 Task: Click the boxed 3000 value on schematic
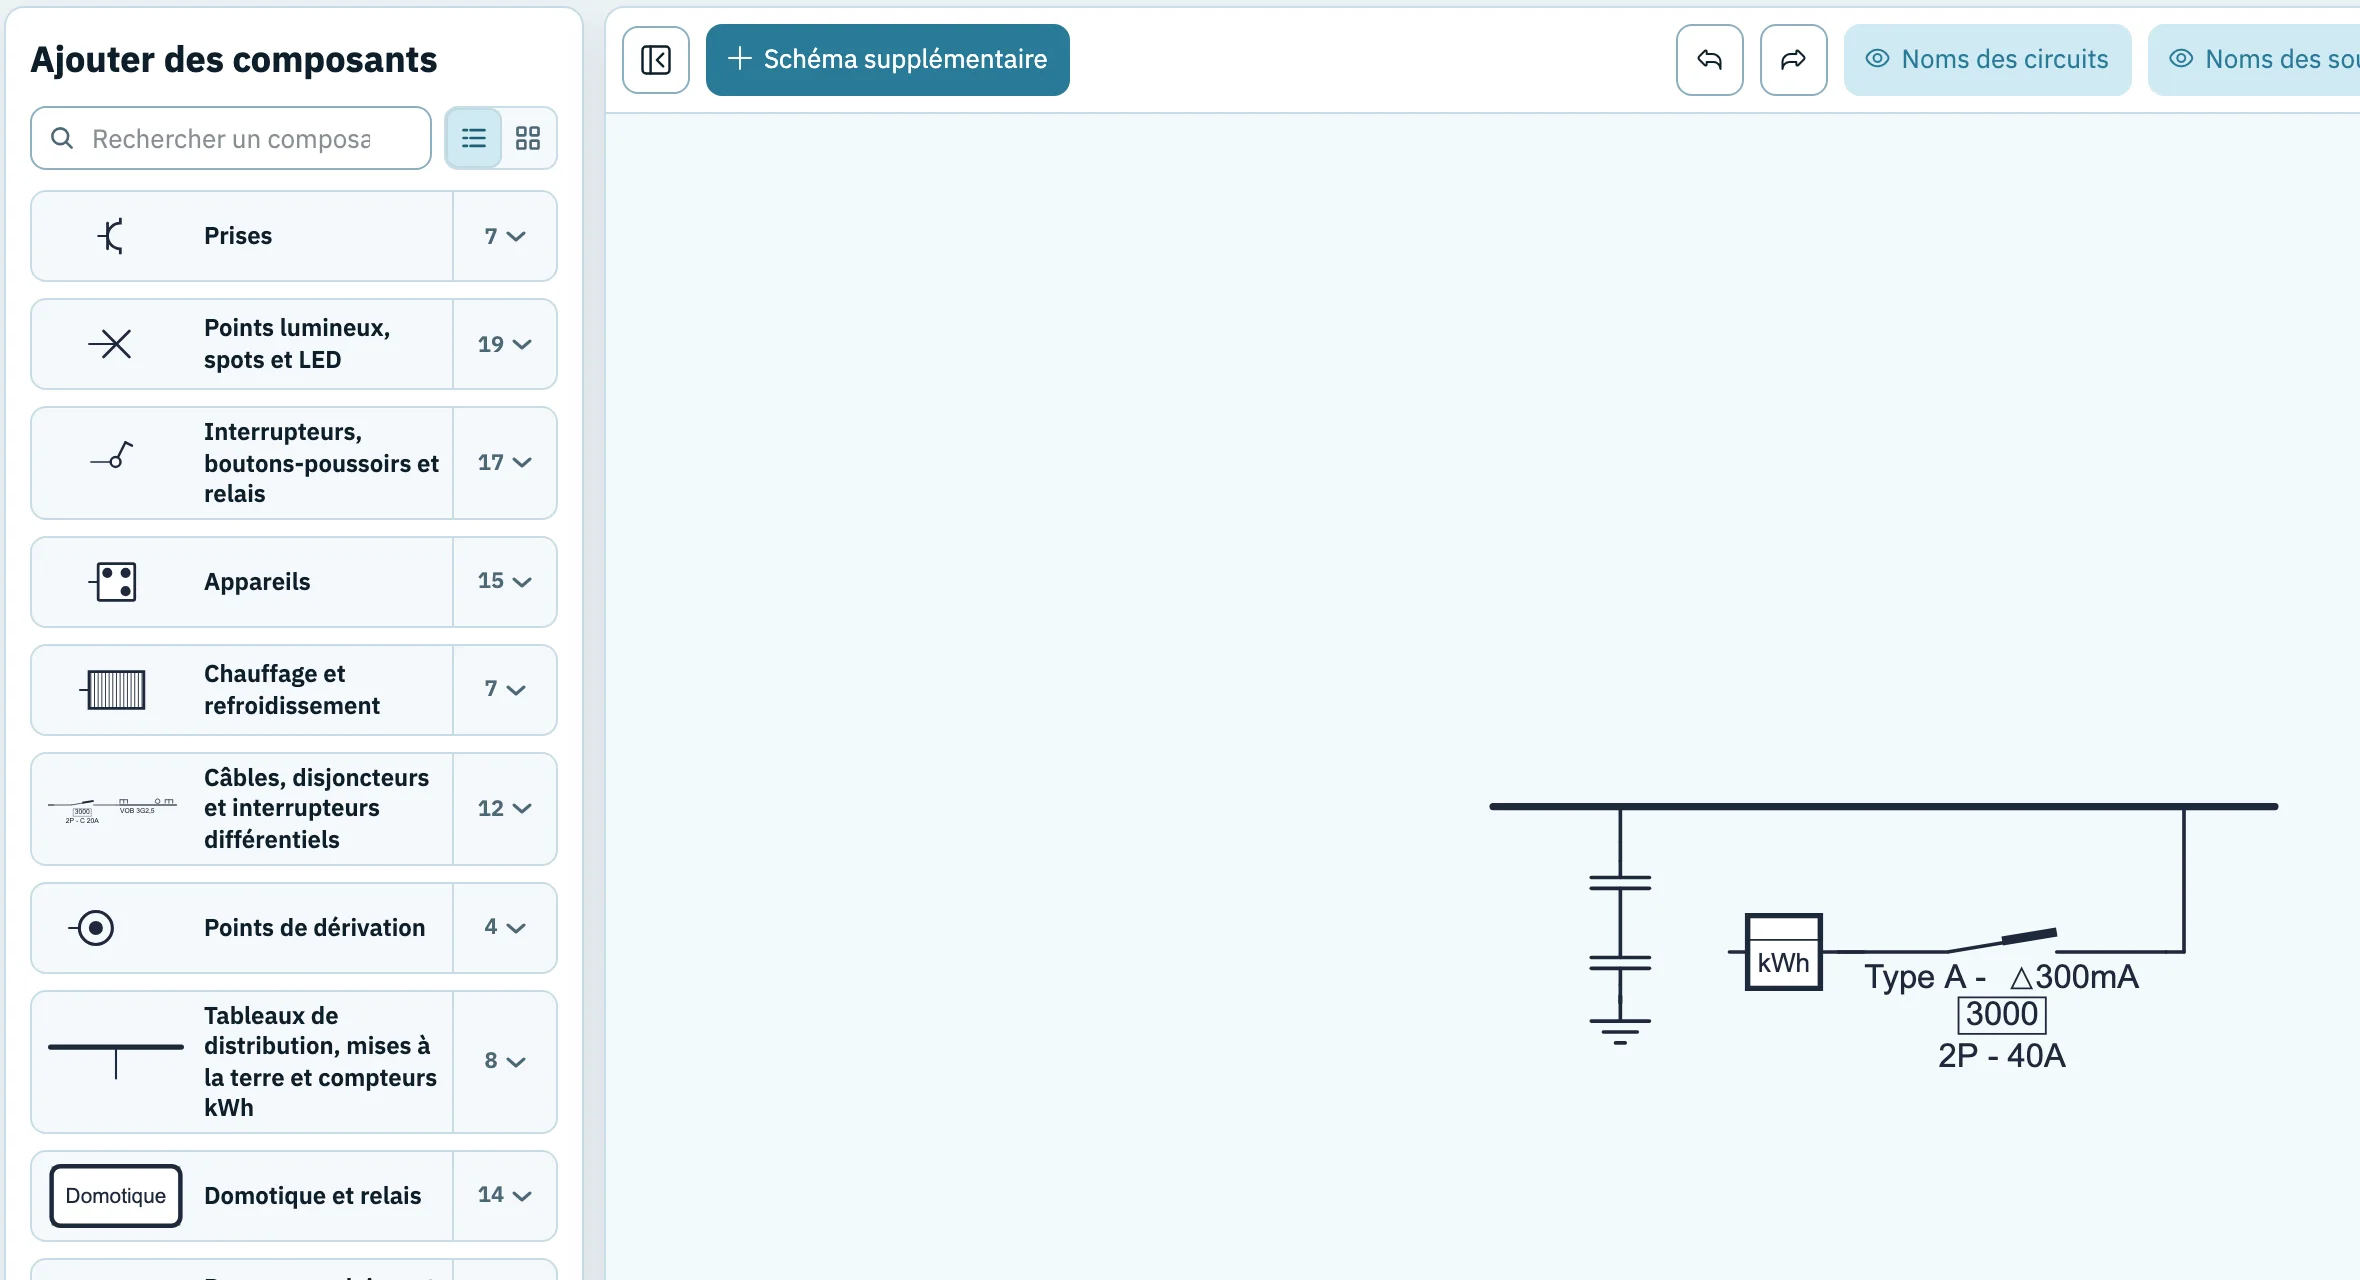point(2002,1015)
